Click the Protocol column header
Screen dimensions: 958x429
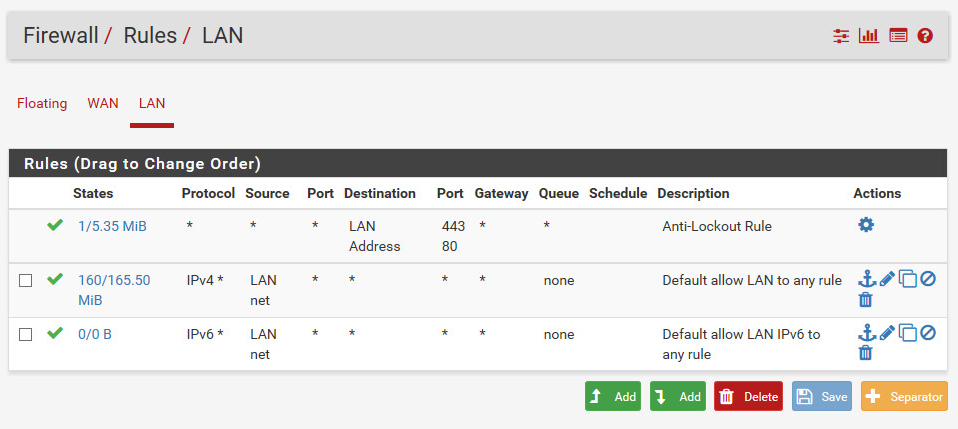coord(208,194)
